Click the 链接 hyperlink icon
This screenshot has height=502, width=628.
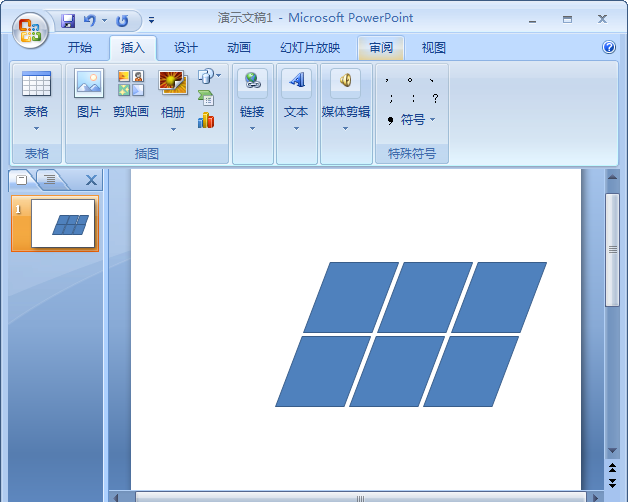click(x=252, y=81)
